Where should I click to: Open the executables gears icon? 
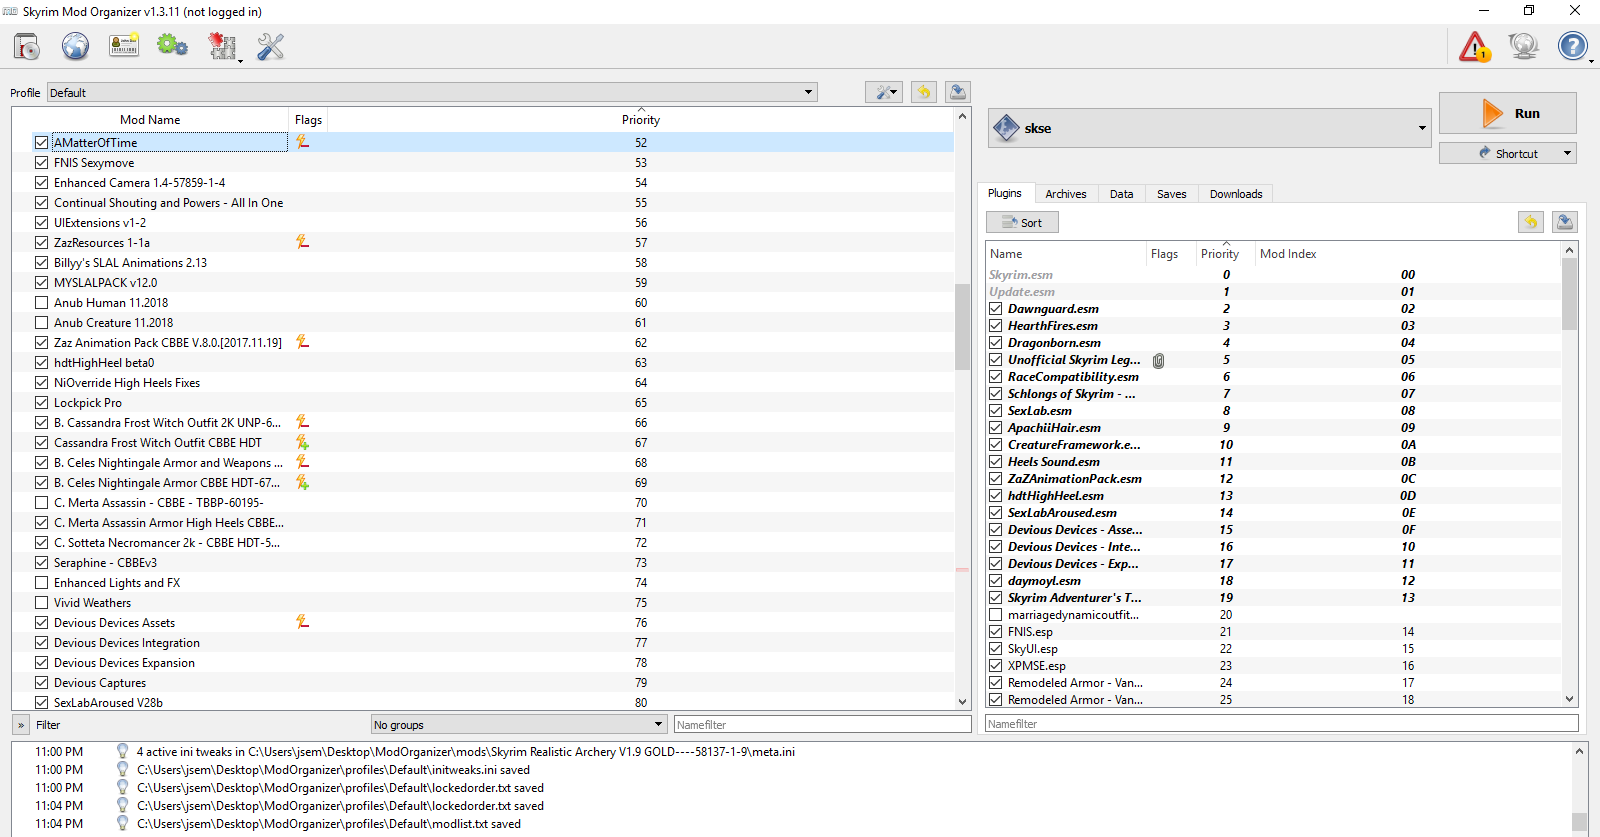pyautogui.click(x=172, y=46)
